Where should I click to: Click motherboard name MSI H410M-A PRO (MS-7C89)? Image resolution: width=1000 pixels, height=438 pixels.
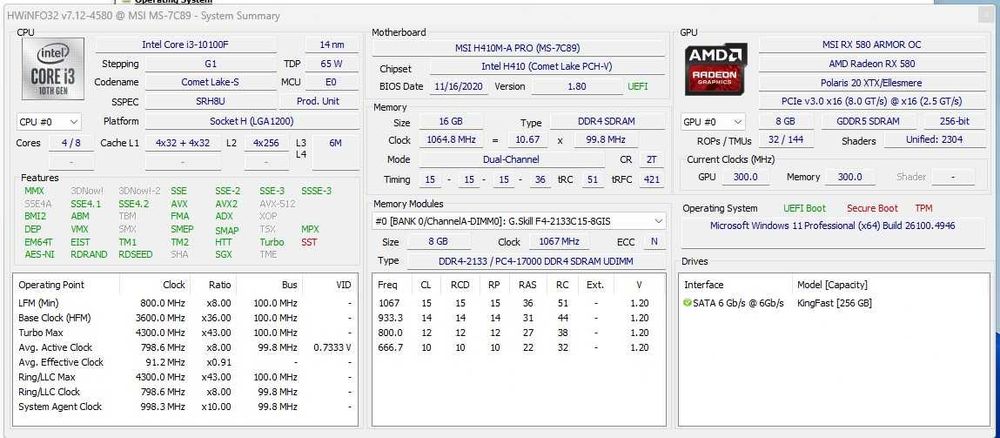point(517,48)
